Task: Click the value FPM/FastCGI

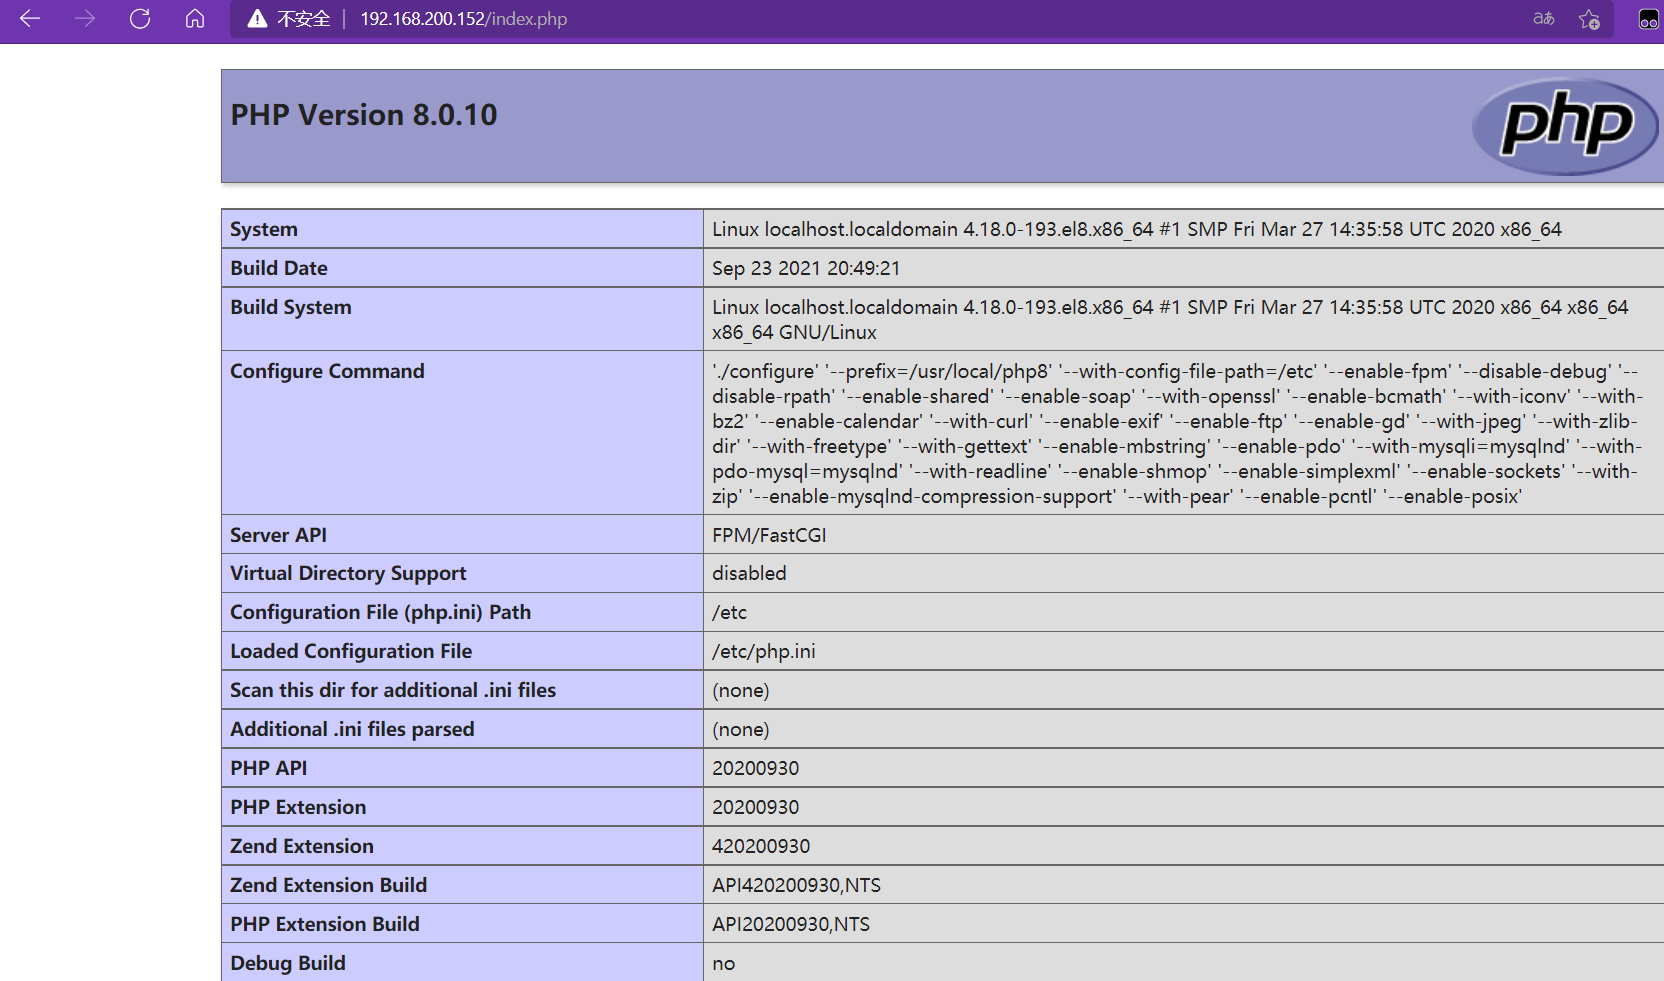Action: (x=769, y=535)
